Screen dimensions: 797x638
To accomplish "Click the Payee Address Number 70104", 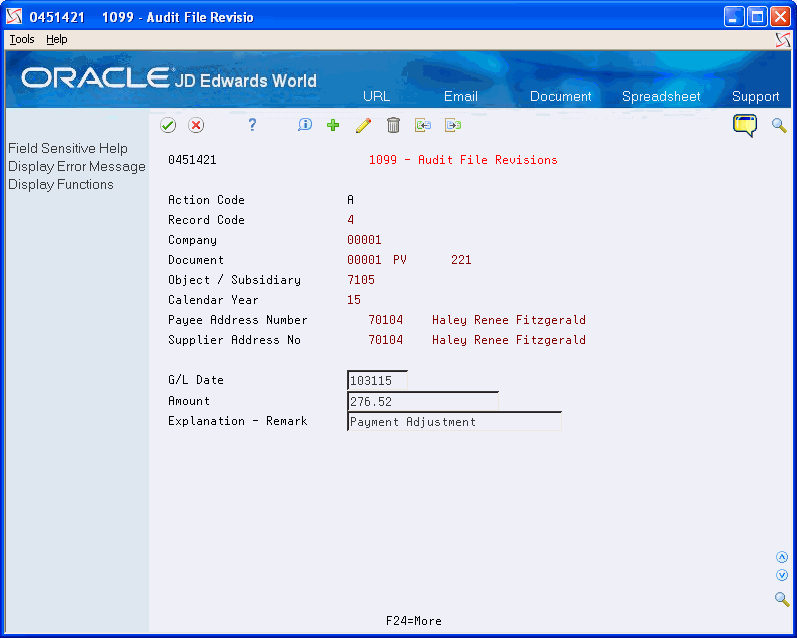I will [x=385, y=320].
